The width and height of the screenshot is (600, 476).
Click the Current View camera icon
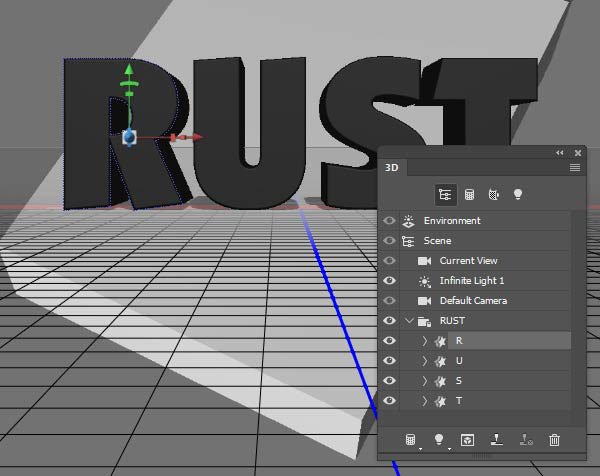coord(424,261)
